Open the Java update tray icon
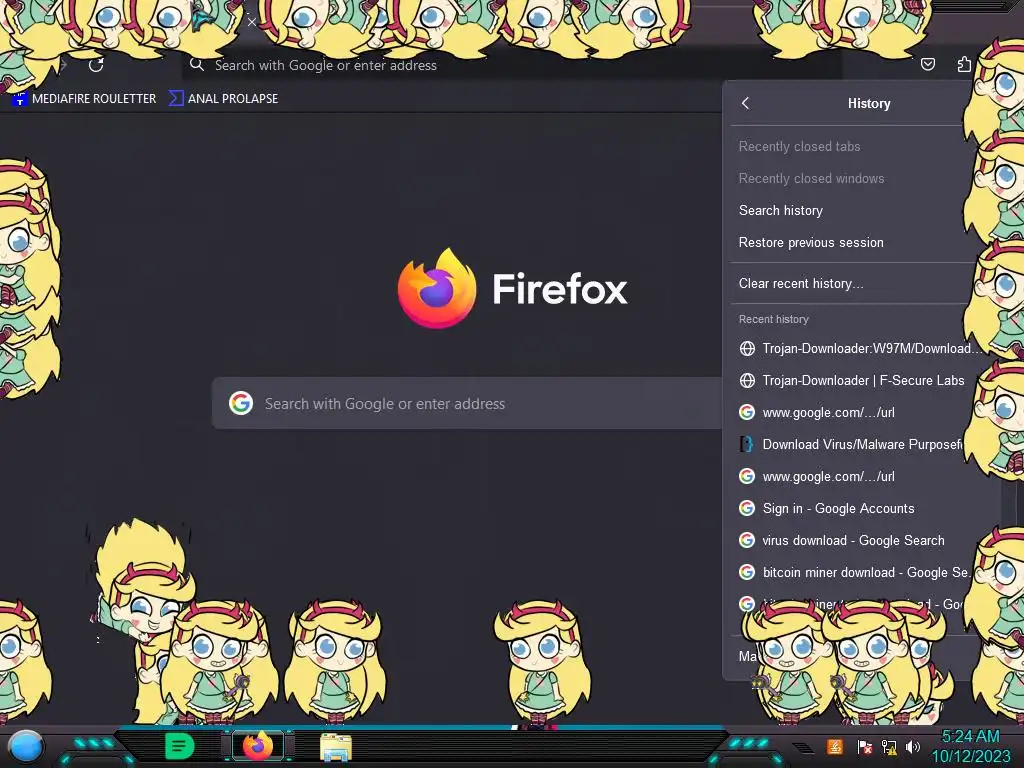 pyautogui.click(x=835, y=746)
